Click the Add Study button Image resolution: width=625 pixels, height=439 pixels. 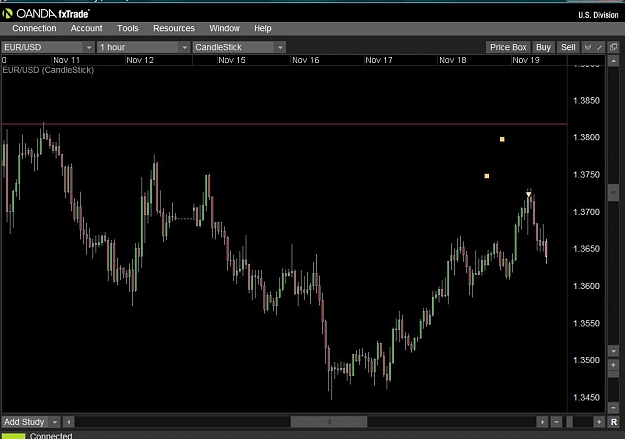coord(24,422)
